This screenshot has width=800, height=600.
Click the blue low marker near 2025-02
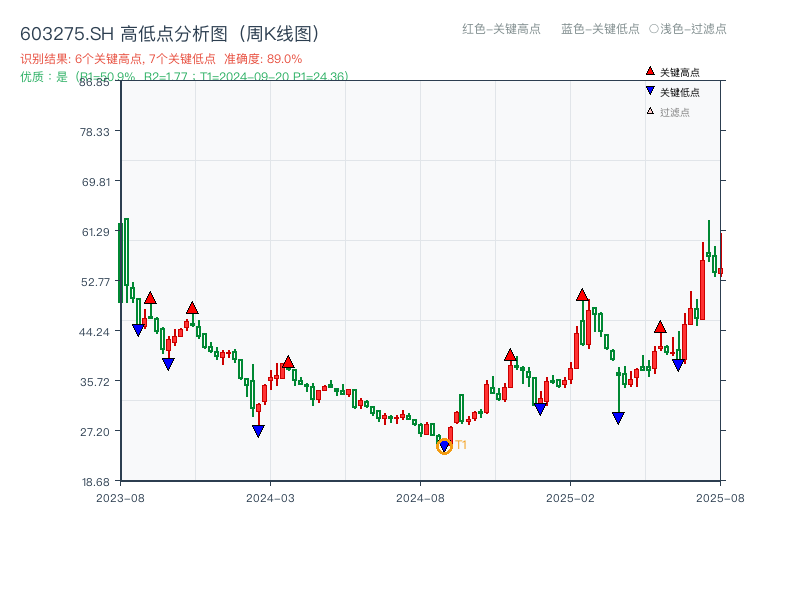(540, 407)
